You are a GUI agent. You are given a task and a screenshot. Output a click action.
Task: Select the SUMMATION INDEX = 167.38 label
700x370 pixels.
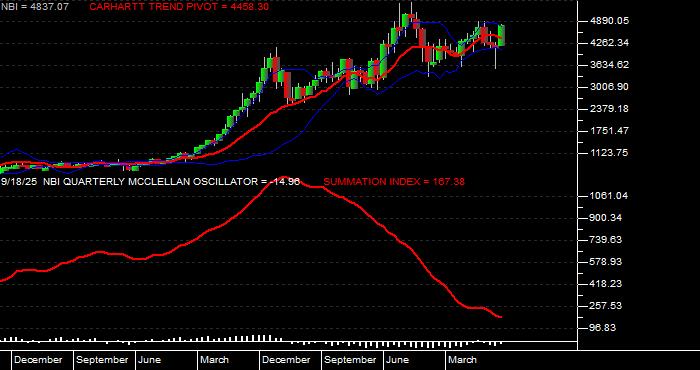pyautogui.click(x=394, y=182)
